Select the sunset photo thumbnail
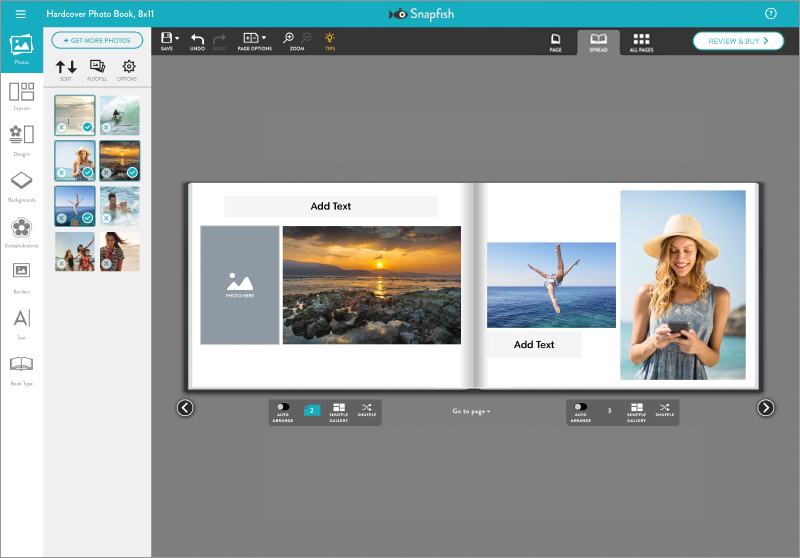Viewport: 800px width, 558px height. click(x=119, y=160)
